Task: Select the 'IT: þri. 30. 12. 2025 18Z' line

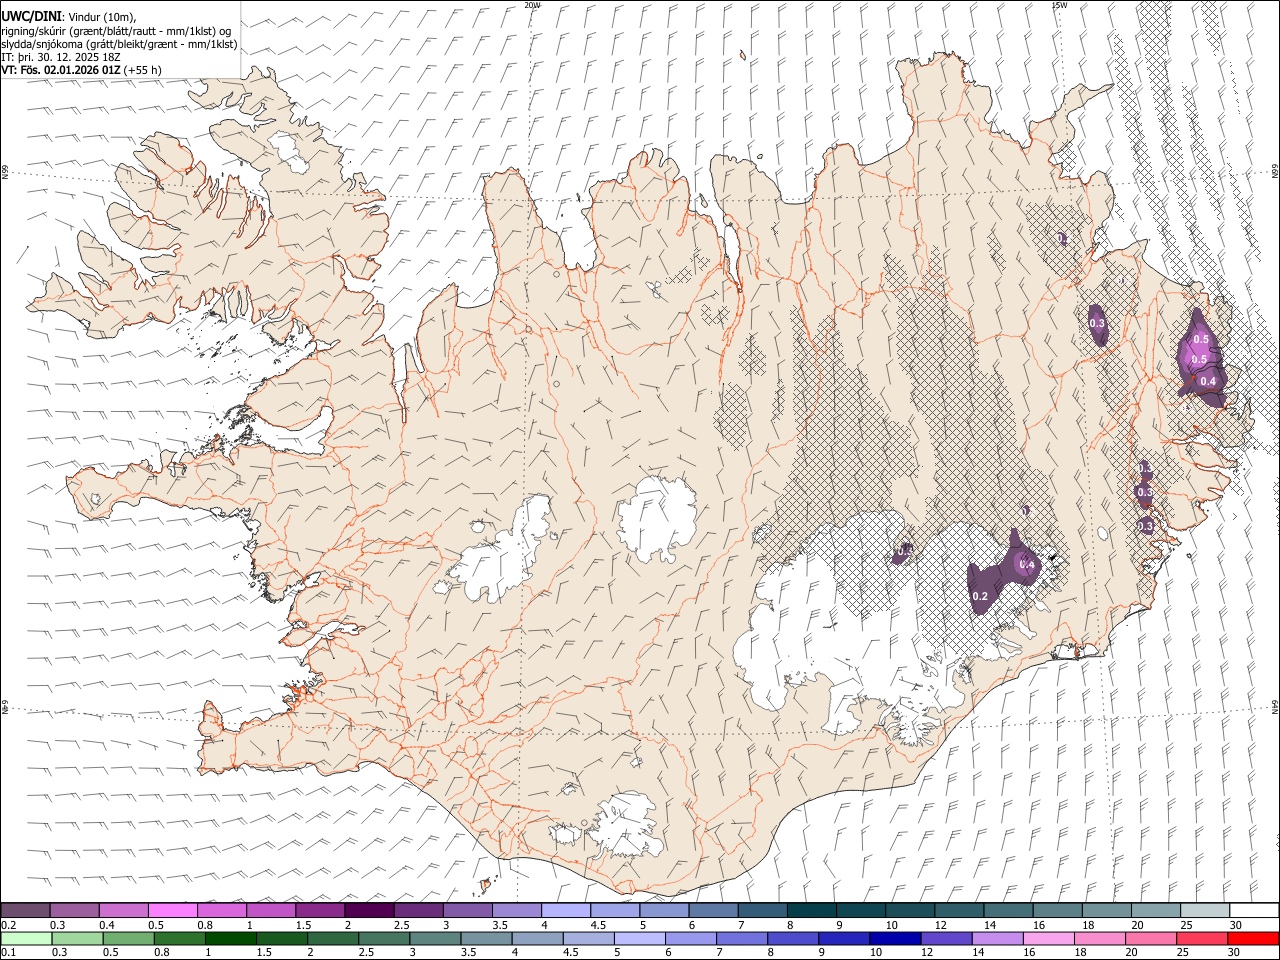Action: [x=61, y=57]
